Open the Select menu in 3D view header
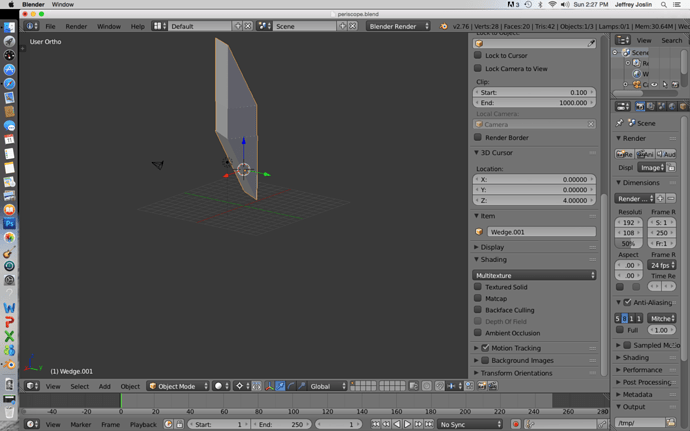 [x=79, y=386]
